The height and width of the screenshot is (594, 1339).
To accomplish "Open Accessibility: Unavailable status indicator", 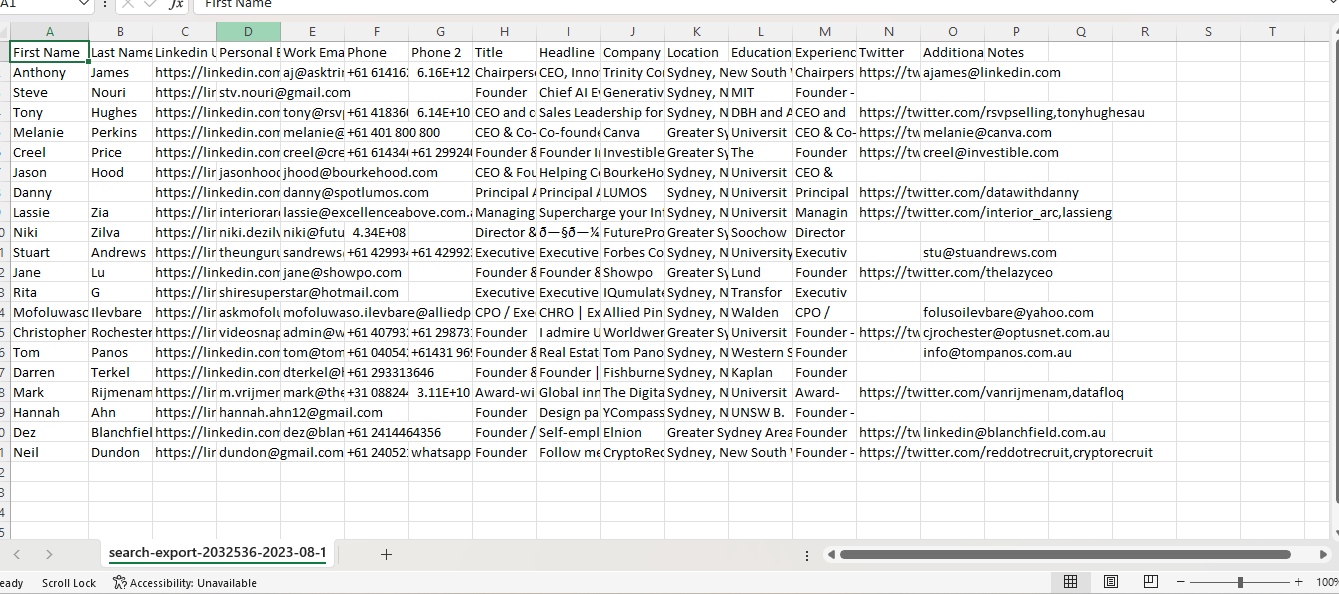I will (185, 583).
